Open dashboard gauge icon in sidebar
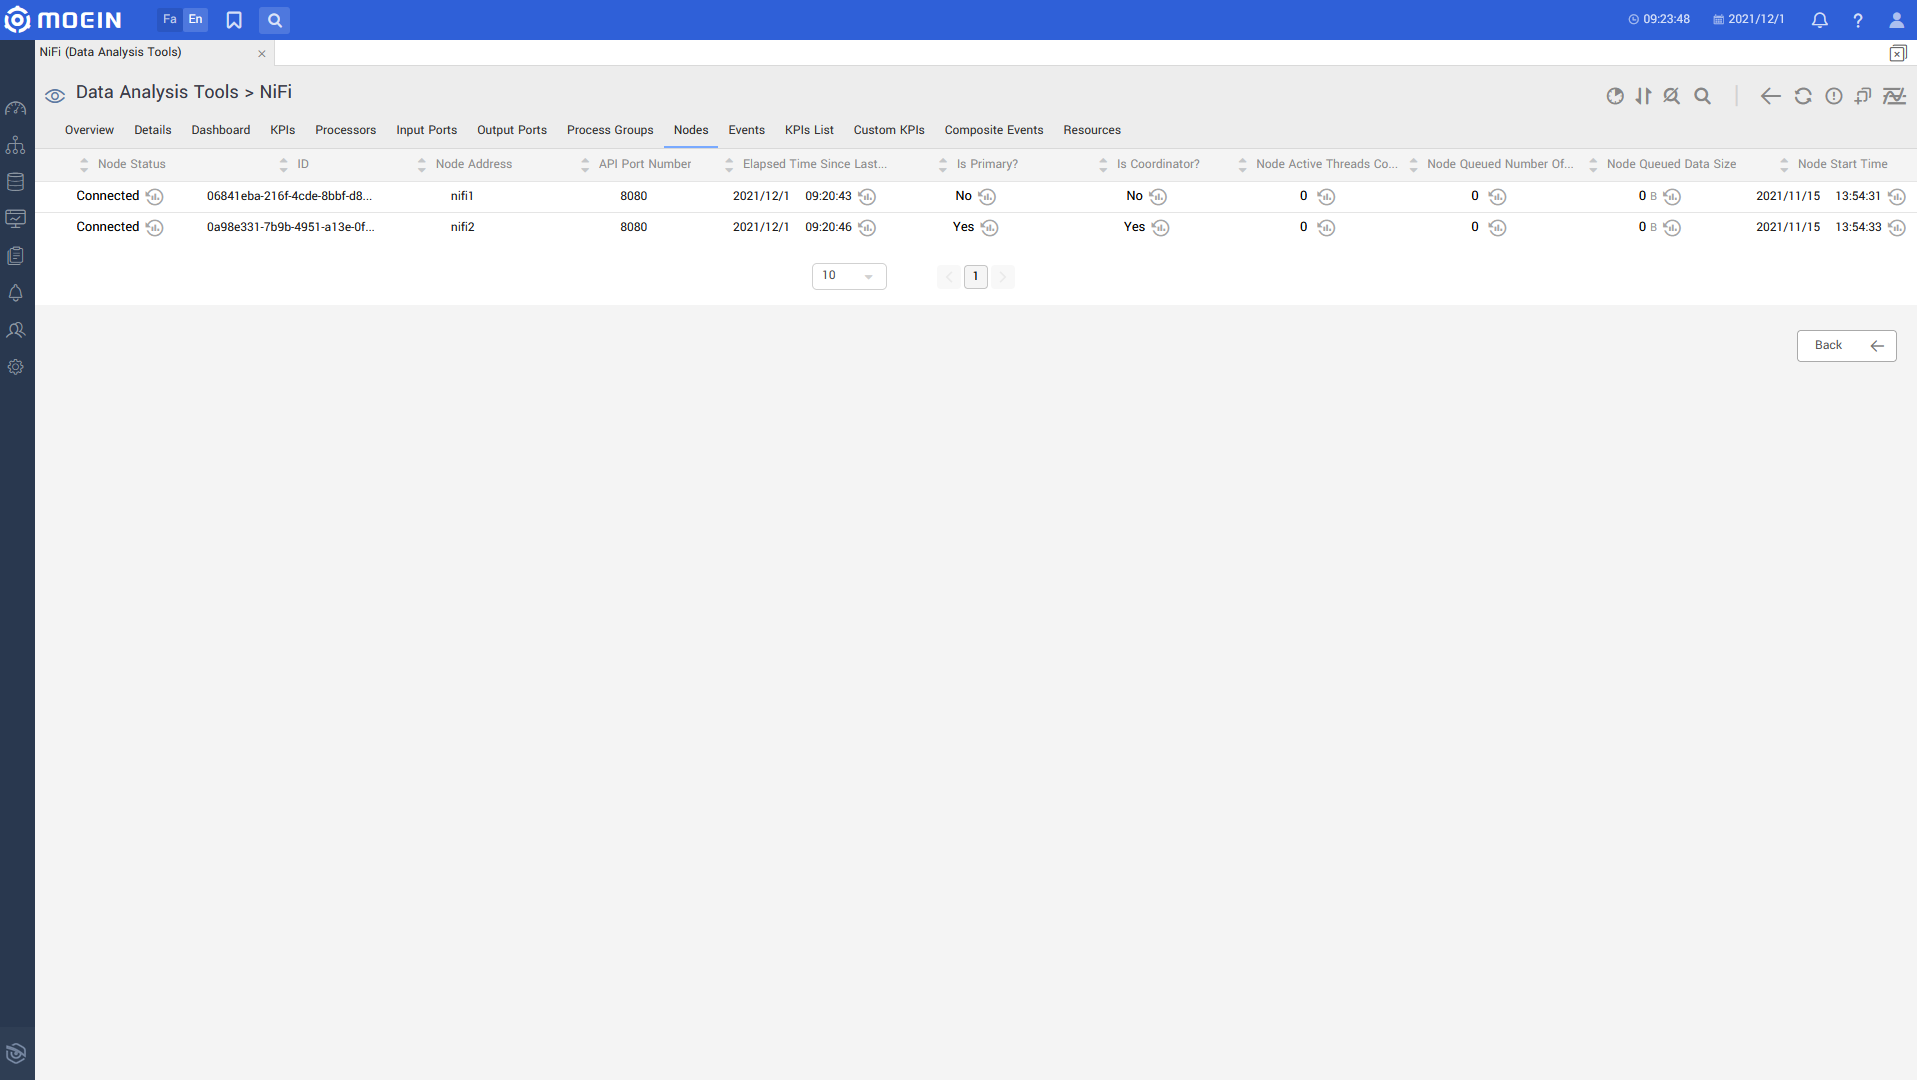Image resolution: width=1917 pixels, height=1080 pixels. (16, 108)
